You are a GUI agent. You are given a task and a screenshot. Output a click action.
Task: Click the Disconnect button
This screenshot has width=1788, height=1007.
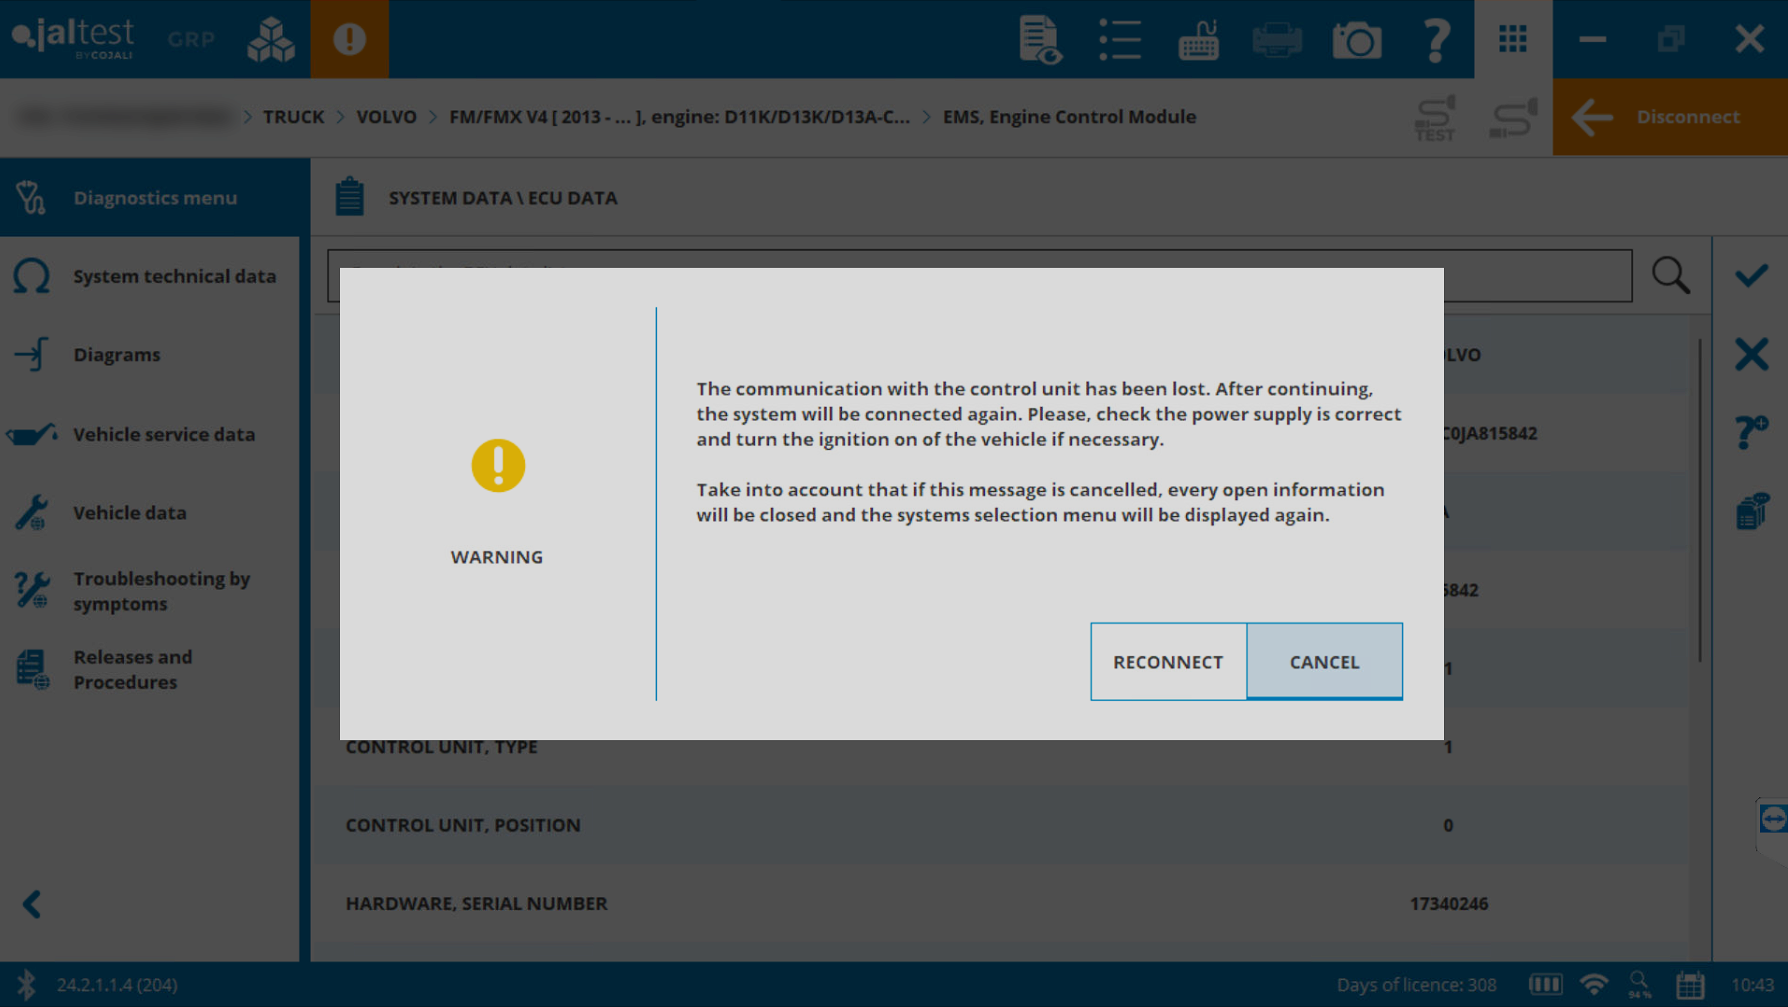tap(1669, 117)
